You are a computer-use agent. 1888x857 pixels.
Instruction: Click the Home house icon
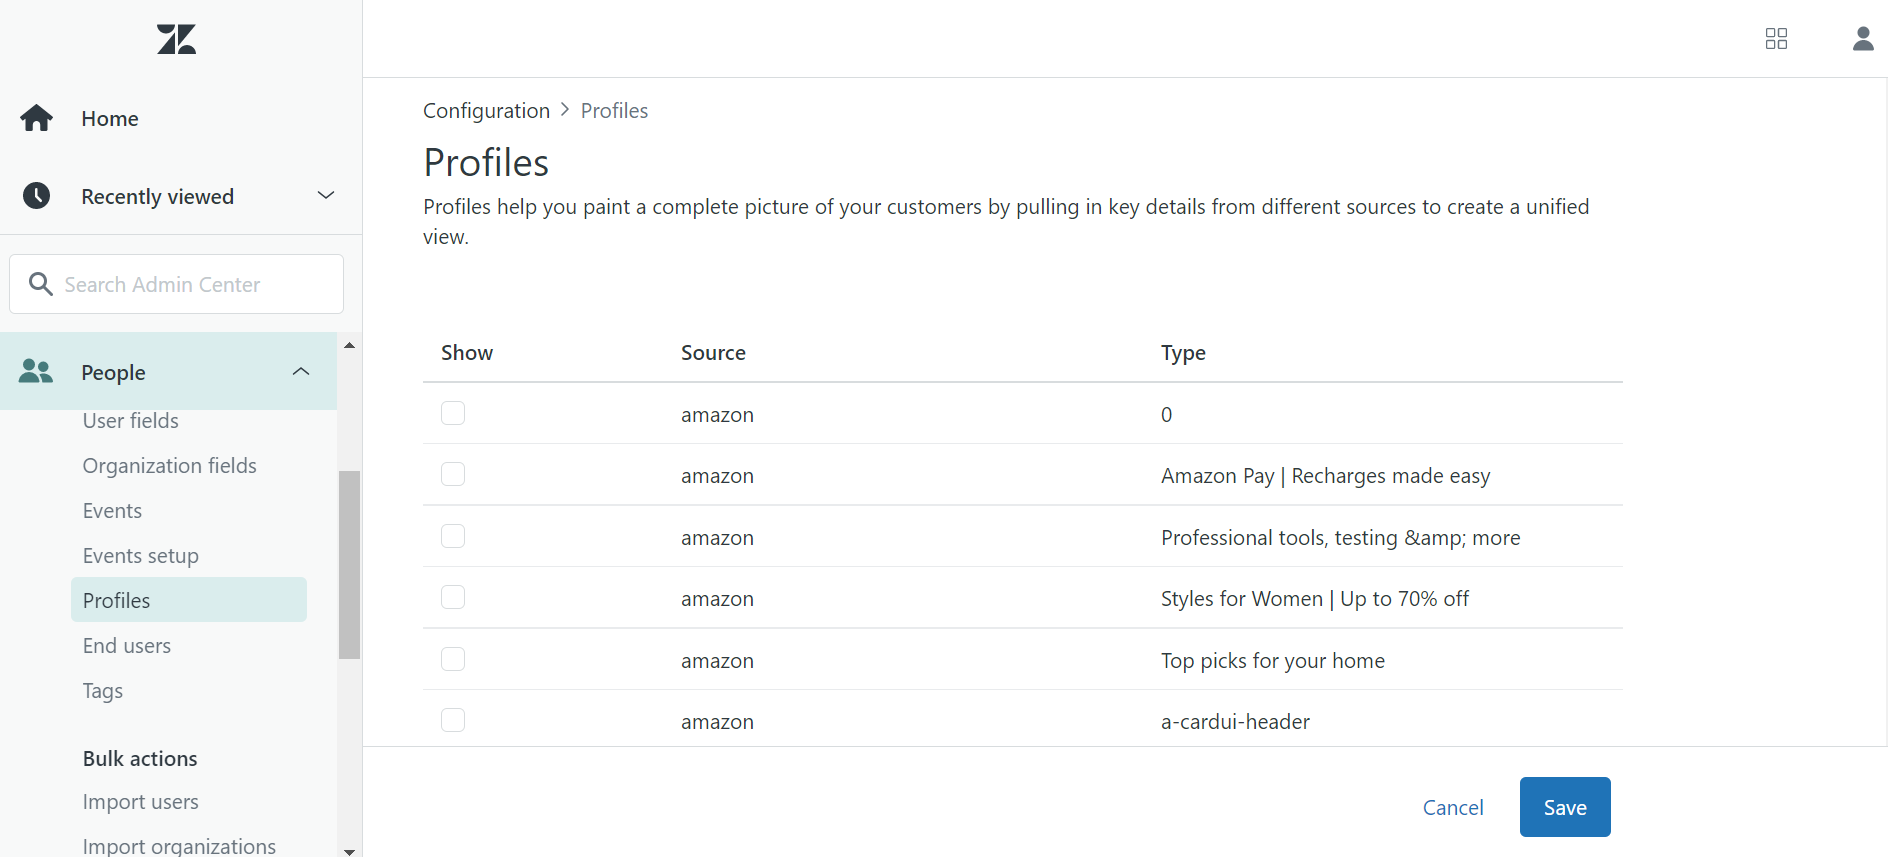(x=37, y=118)
